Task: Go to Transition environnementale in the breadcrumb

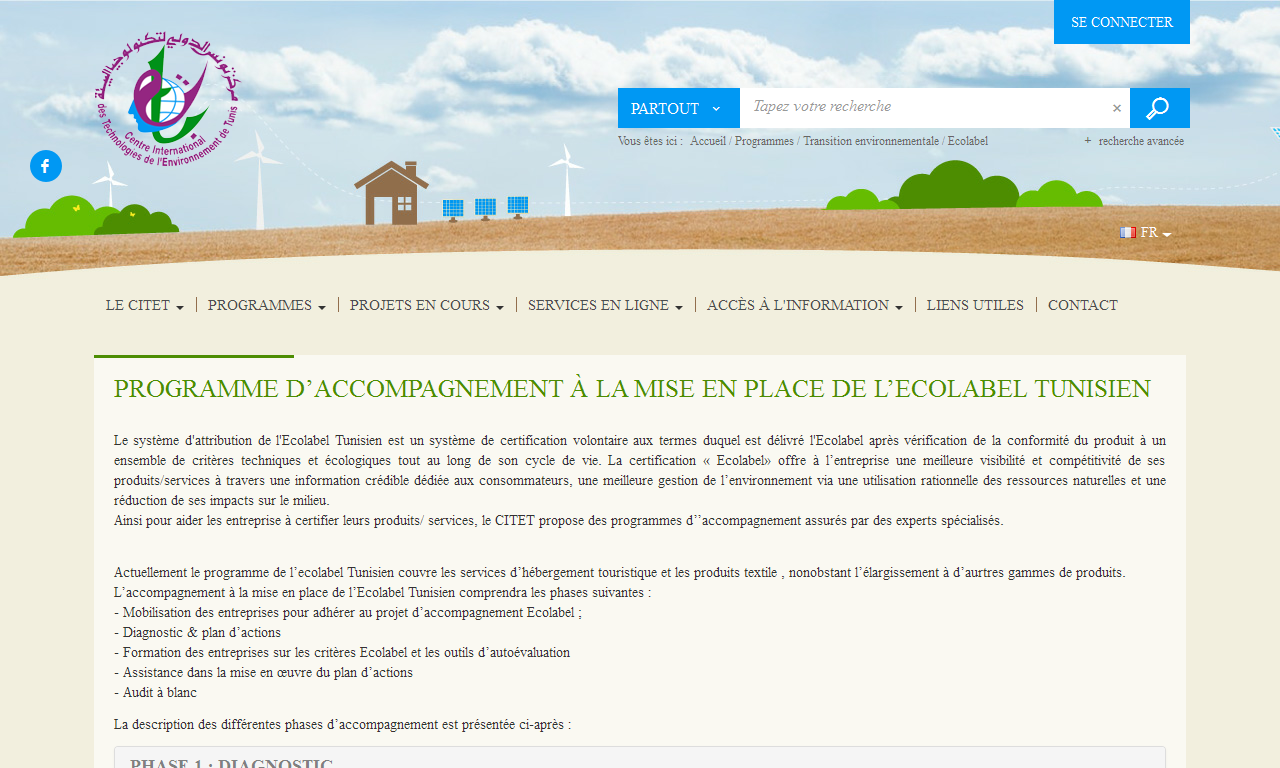Action: 871,141
